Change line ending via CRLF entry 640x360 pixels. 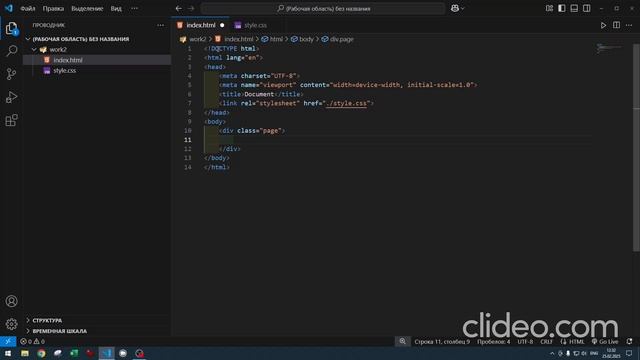(x=546, y=341)
